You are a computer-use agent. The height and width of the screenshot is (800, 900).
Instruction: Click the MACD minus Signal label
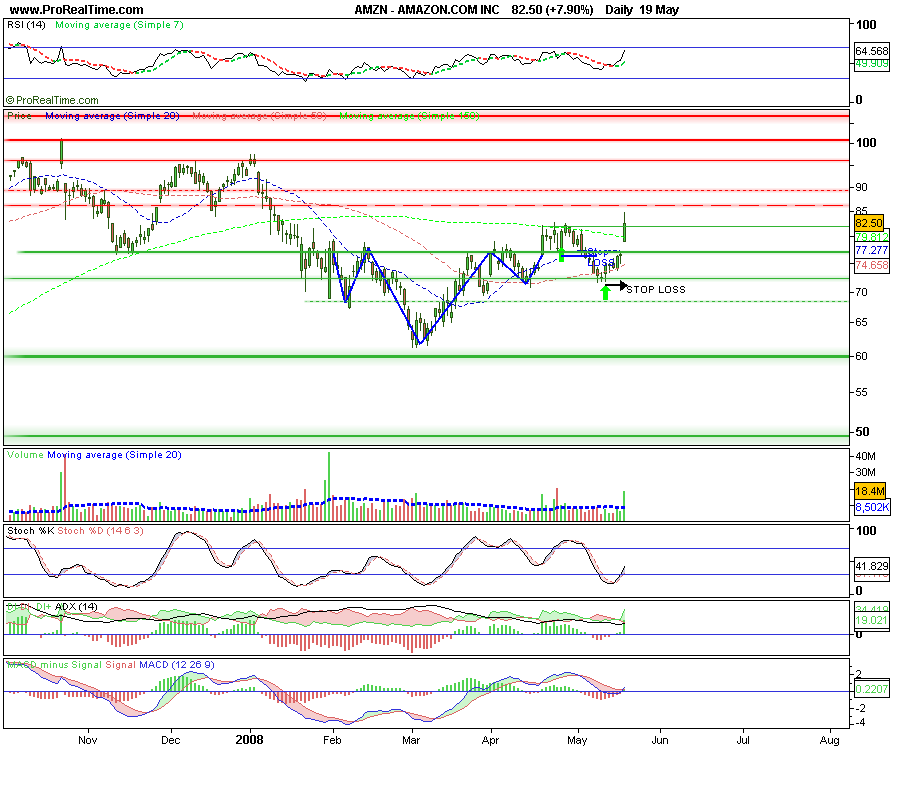pyautogui.click(x=54, y=665)
